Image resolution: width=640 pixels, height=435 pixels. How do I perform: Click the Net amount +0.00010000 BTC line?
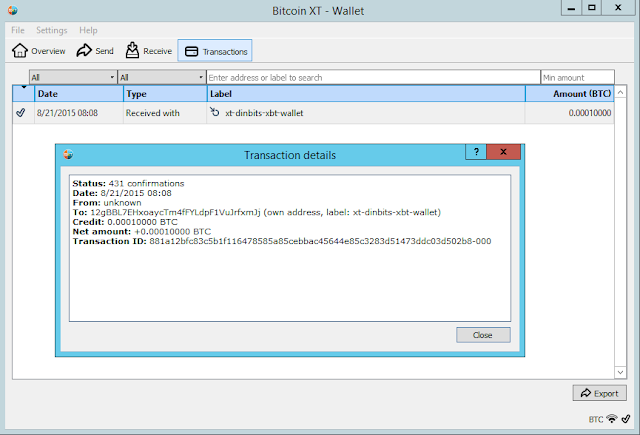point(142,231)
